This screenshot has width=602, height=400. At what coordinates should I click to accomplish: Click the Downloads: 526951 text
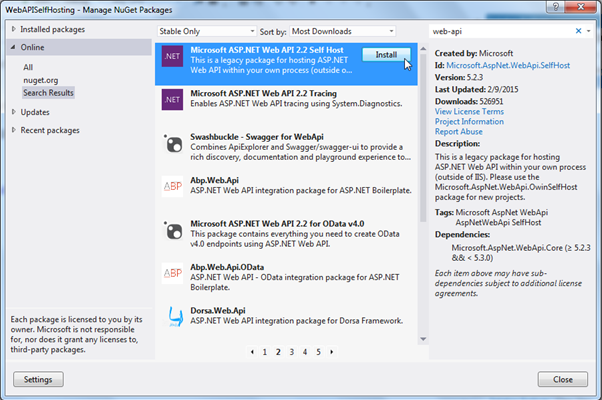[x=469, y=101]
